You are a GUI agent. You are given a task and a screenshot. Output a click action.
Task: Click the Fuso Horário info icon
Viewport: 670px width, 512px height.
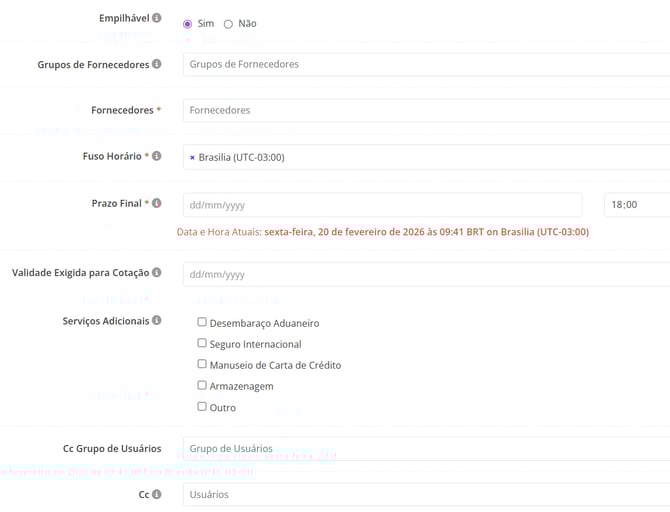point(156,156)
